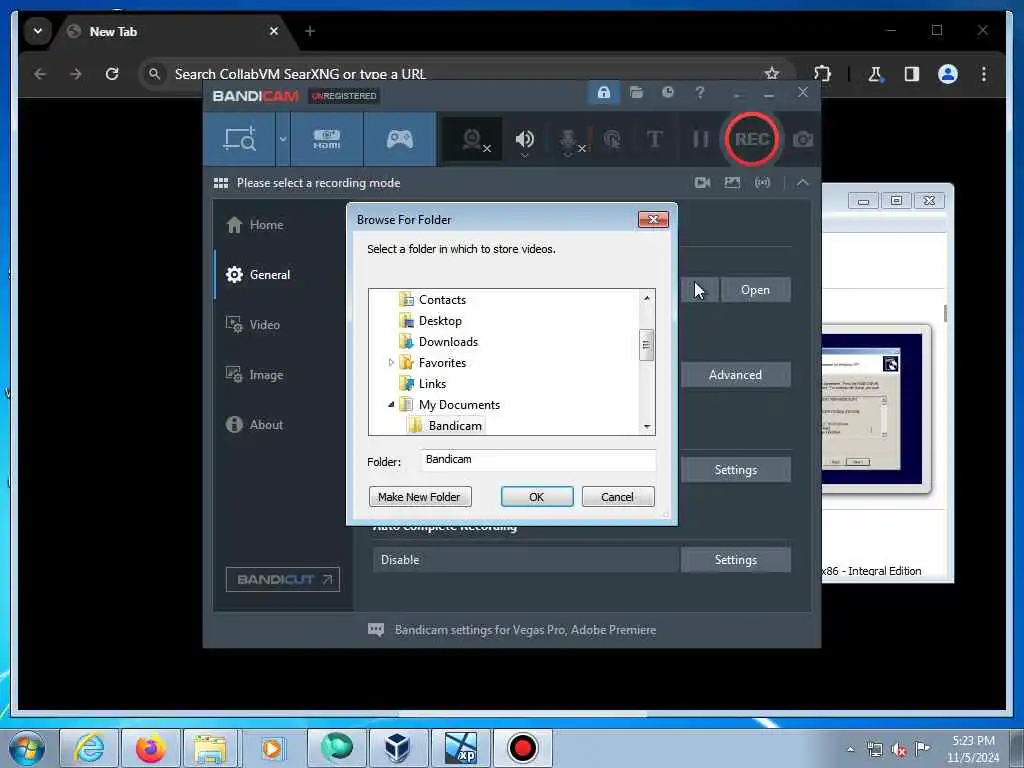The width and height of the screenshot is (1024, 768).
Task: Click the image icon in mode bar
Action: tap(732, 183)
